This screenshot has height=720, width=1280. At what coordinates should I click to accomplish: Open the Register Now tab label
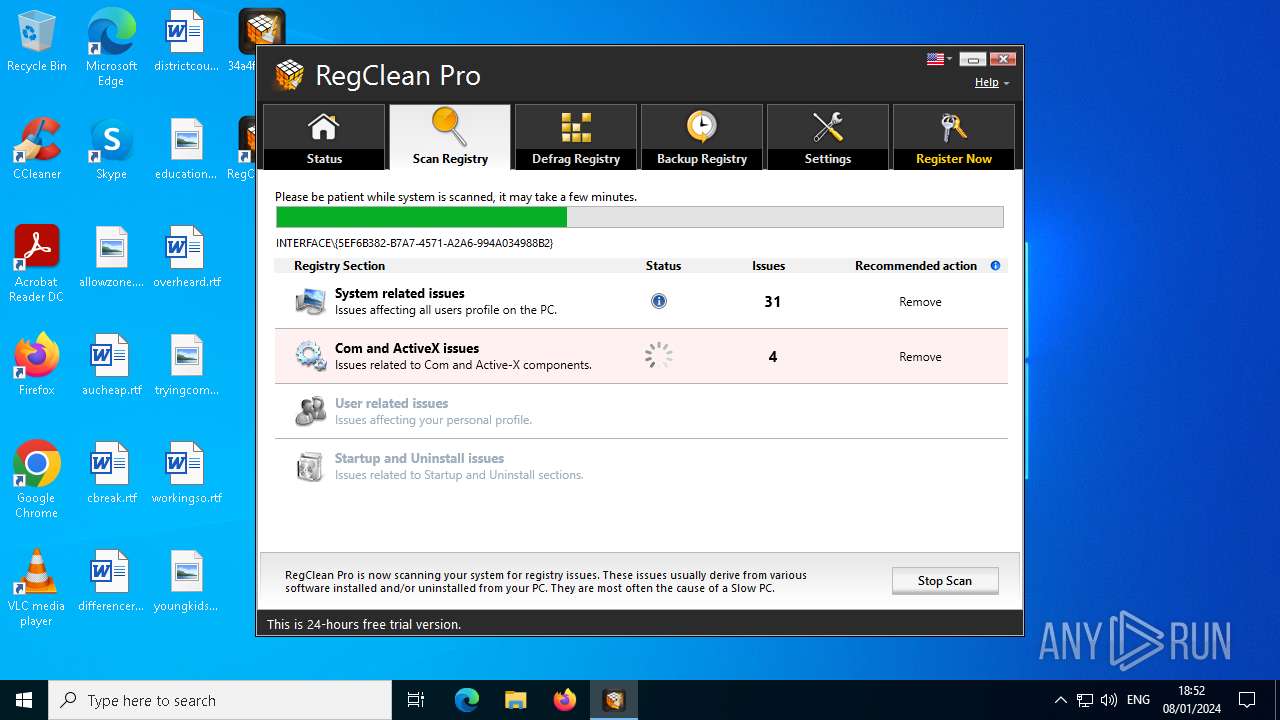954,159
